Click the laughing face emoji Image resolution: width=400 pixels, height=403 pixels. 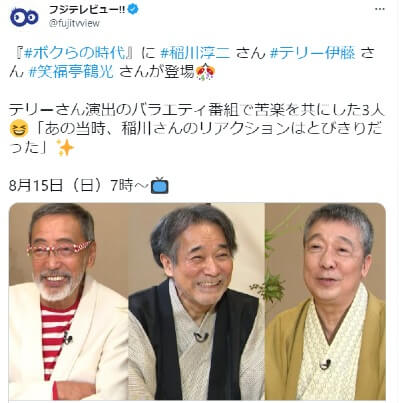(x=19, y=129)
